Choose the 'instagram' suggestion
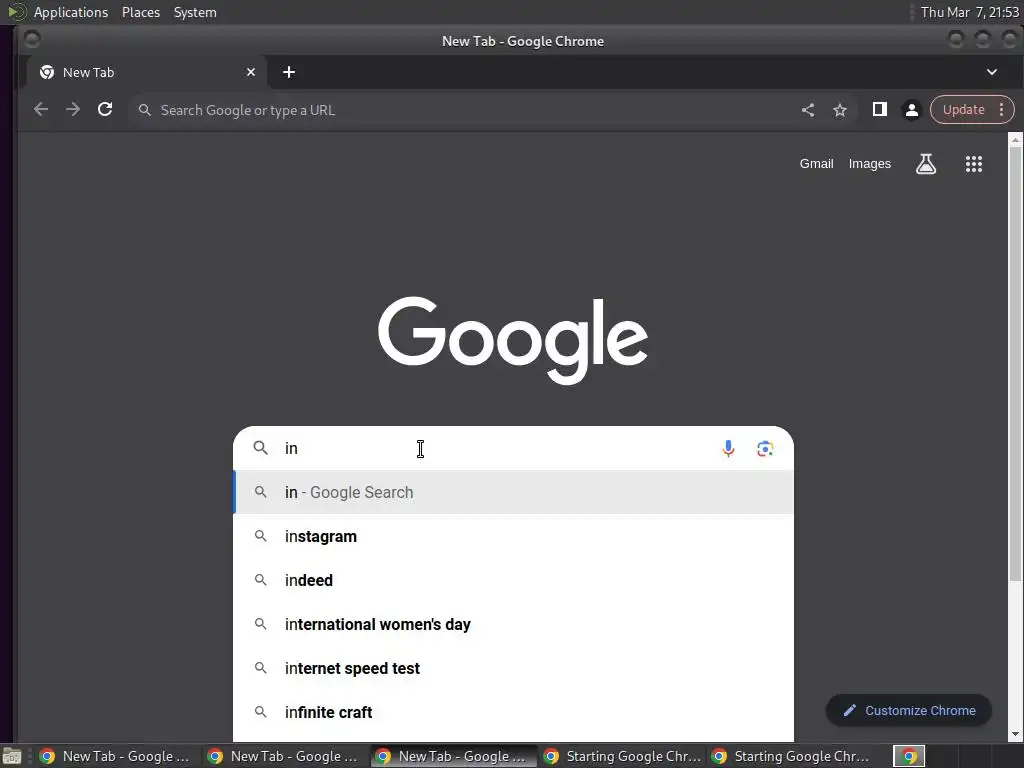The width and height of the screenshot is (1024, 768). 513,536
